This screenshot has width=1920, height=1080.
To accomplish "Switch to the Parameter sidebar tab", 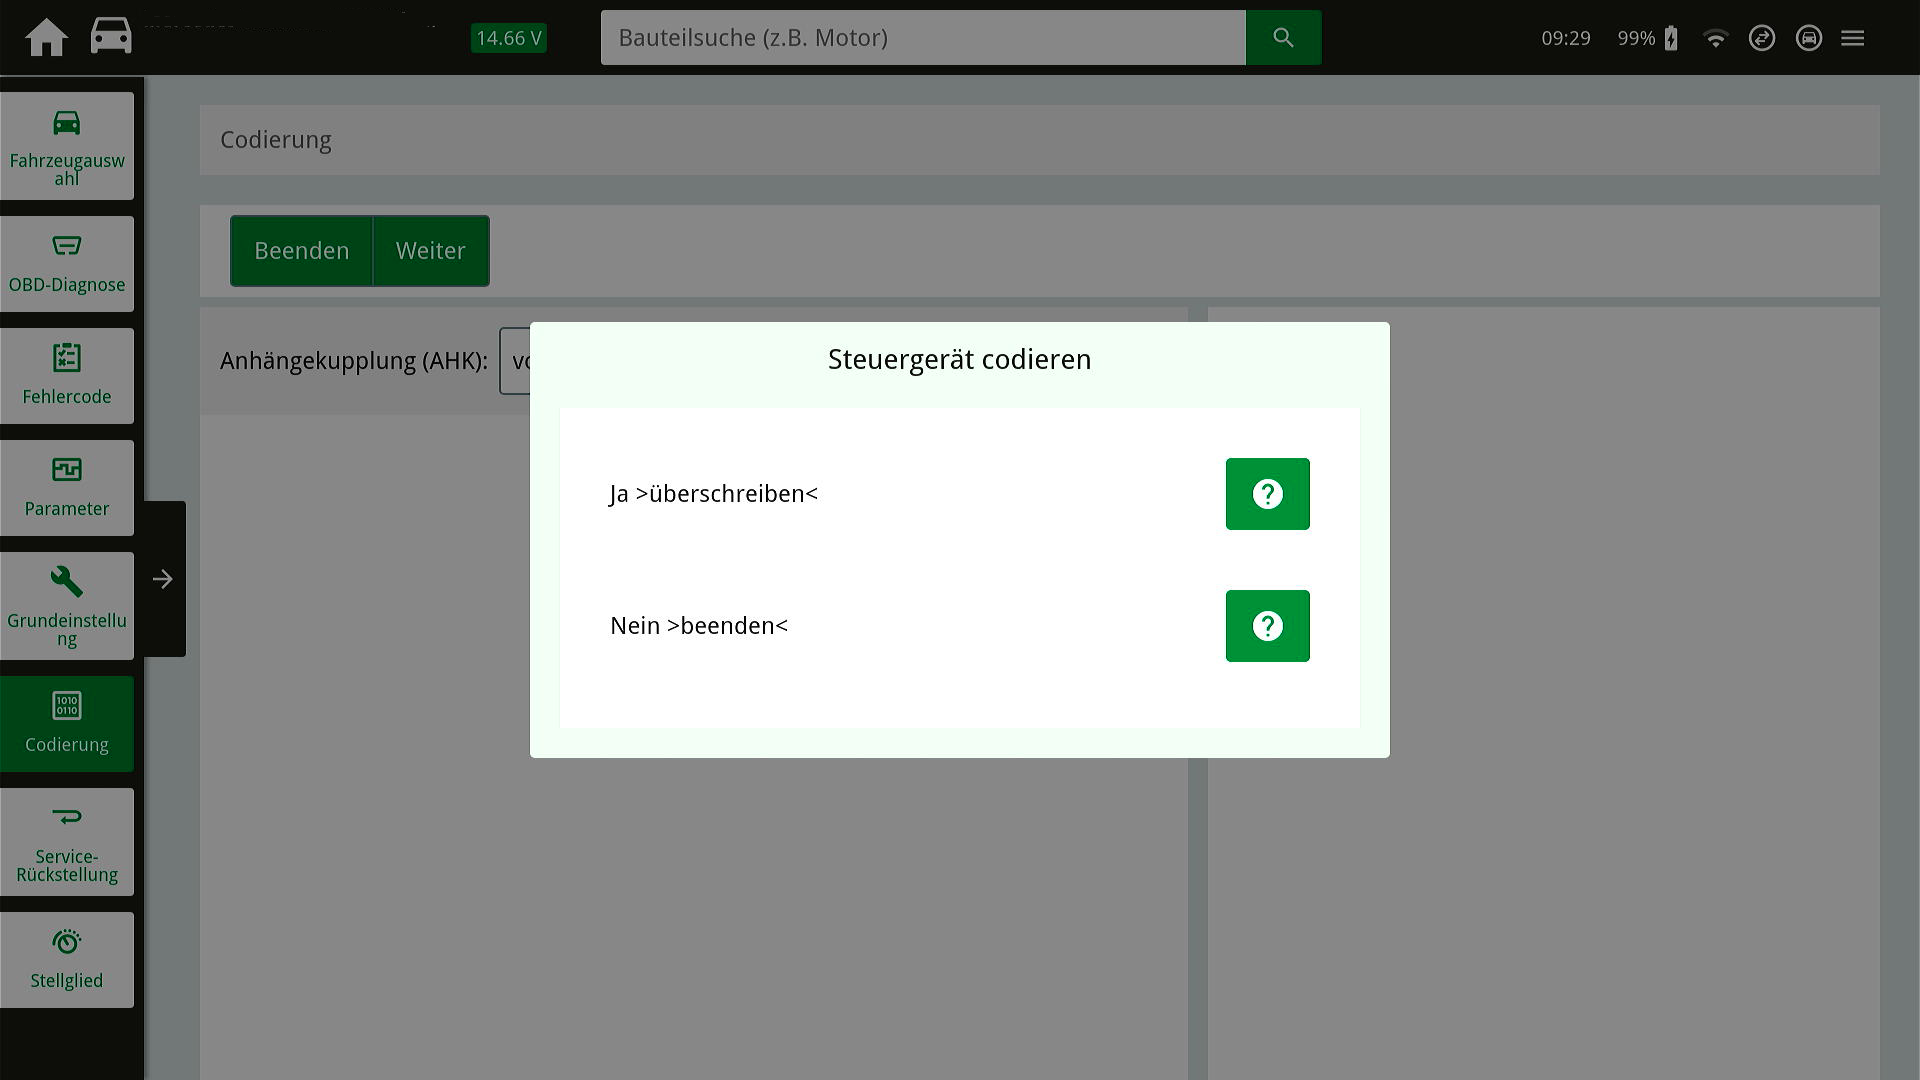I will pyautogui.click(x=67, y=489).
